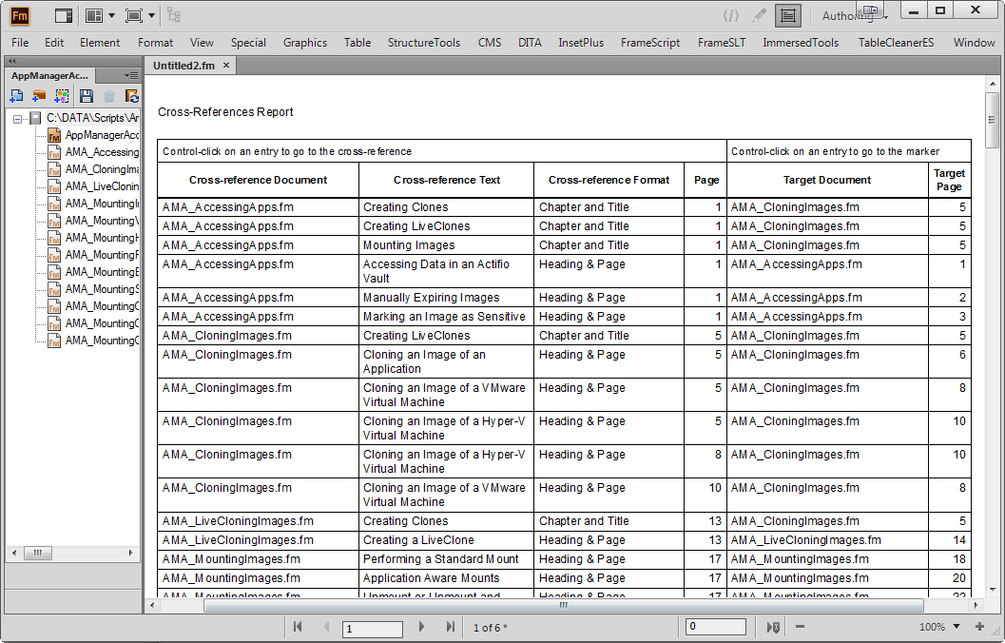The width and height of the screenshot is (1005, 643).
Task: Open the FrameSLT menu
Action: point(722,43)
